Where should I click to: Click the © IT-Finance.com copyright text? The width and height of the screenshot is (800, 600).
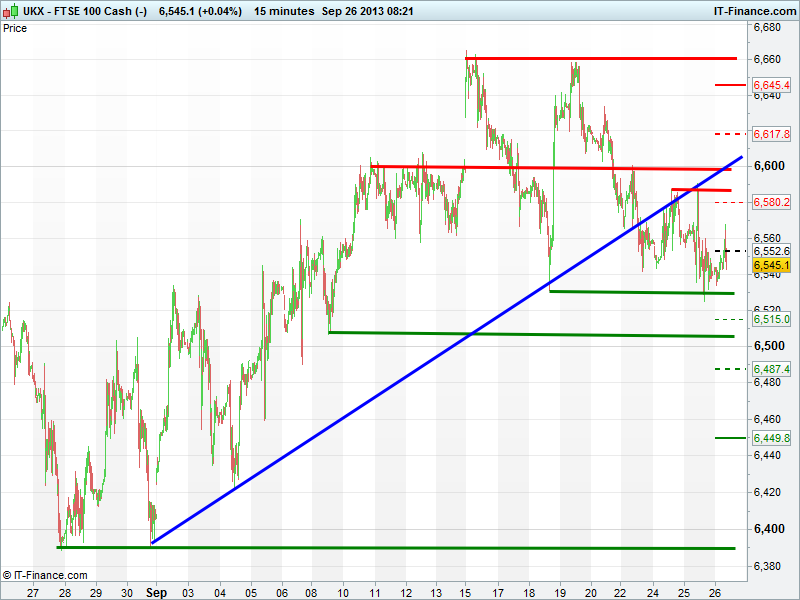[45, 575]
